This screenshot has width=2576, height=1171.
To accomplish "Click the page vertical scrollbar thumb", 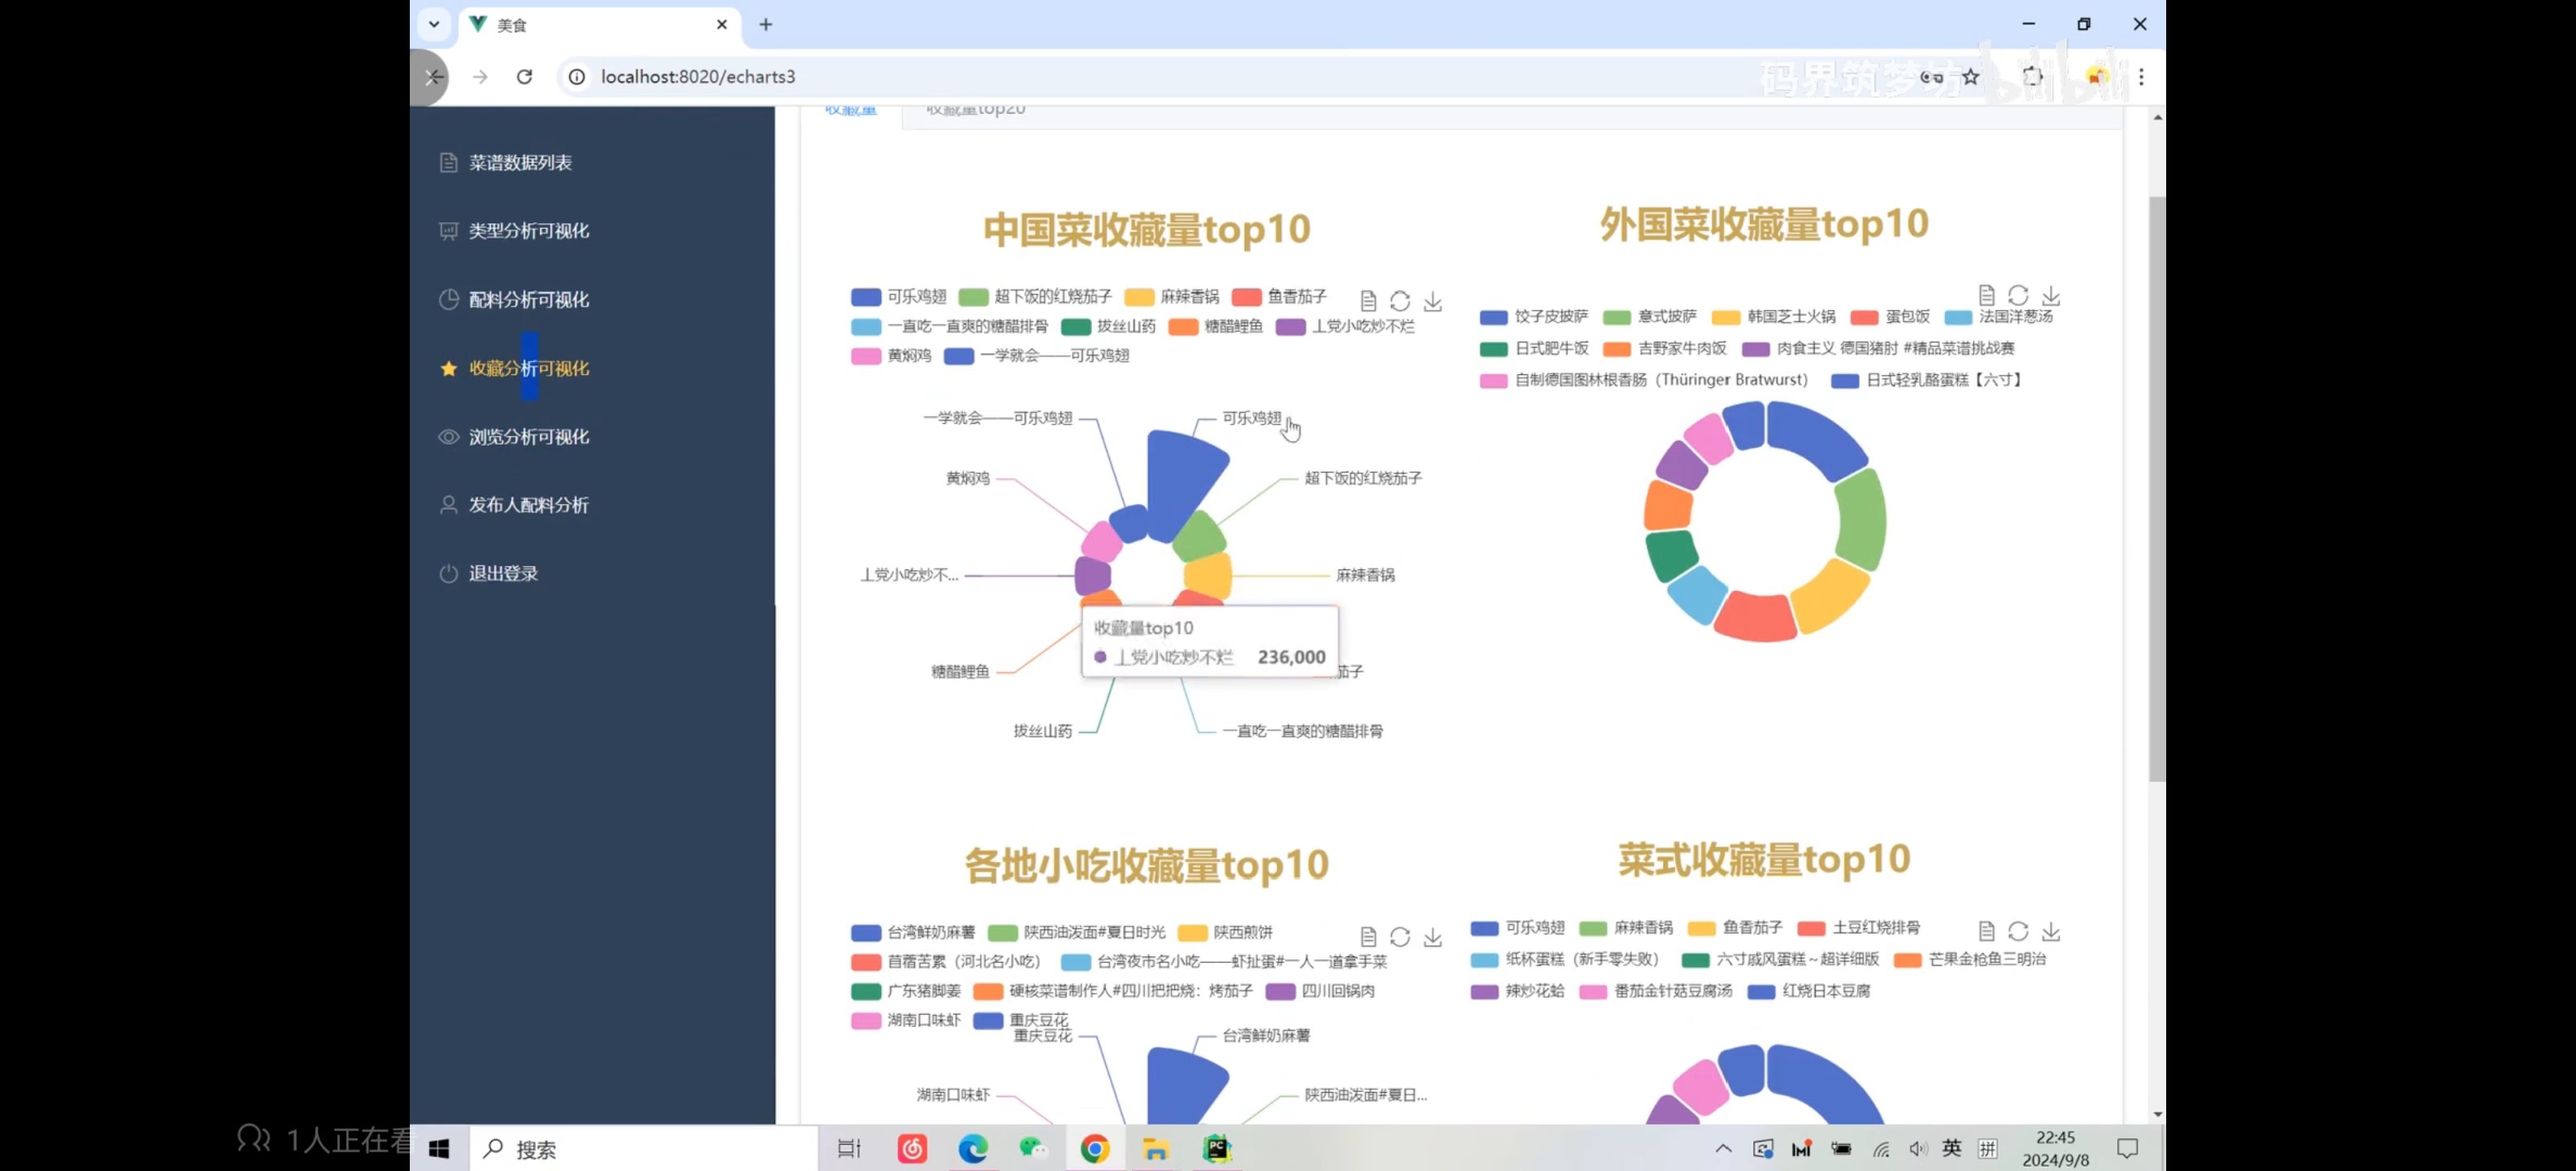I will (2157, 488).
